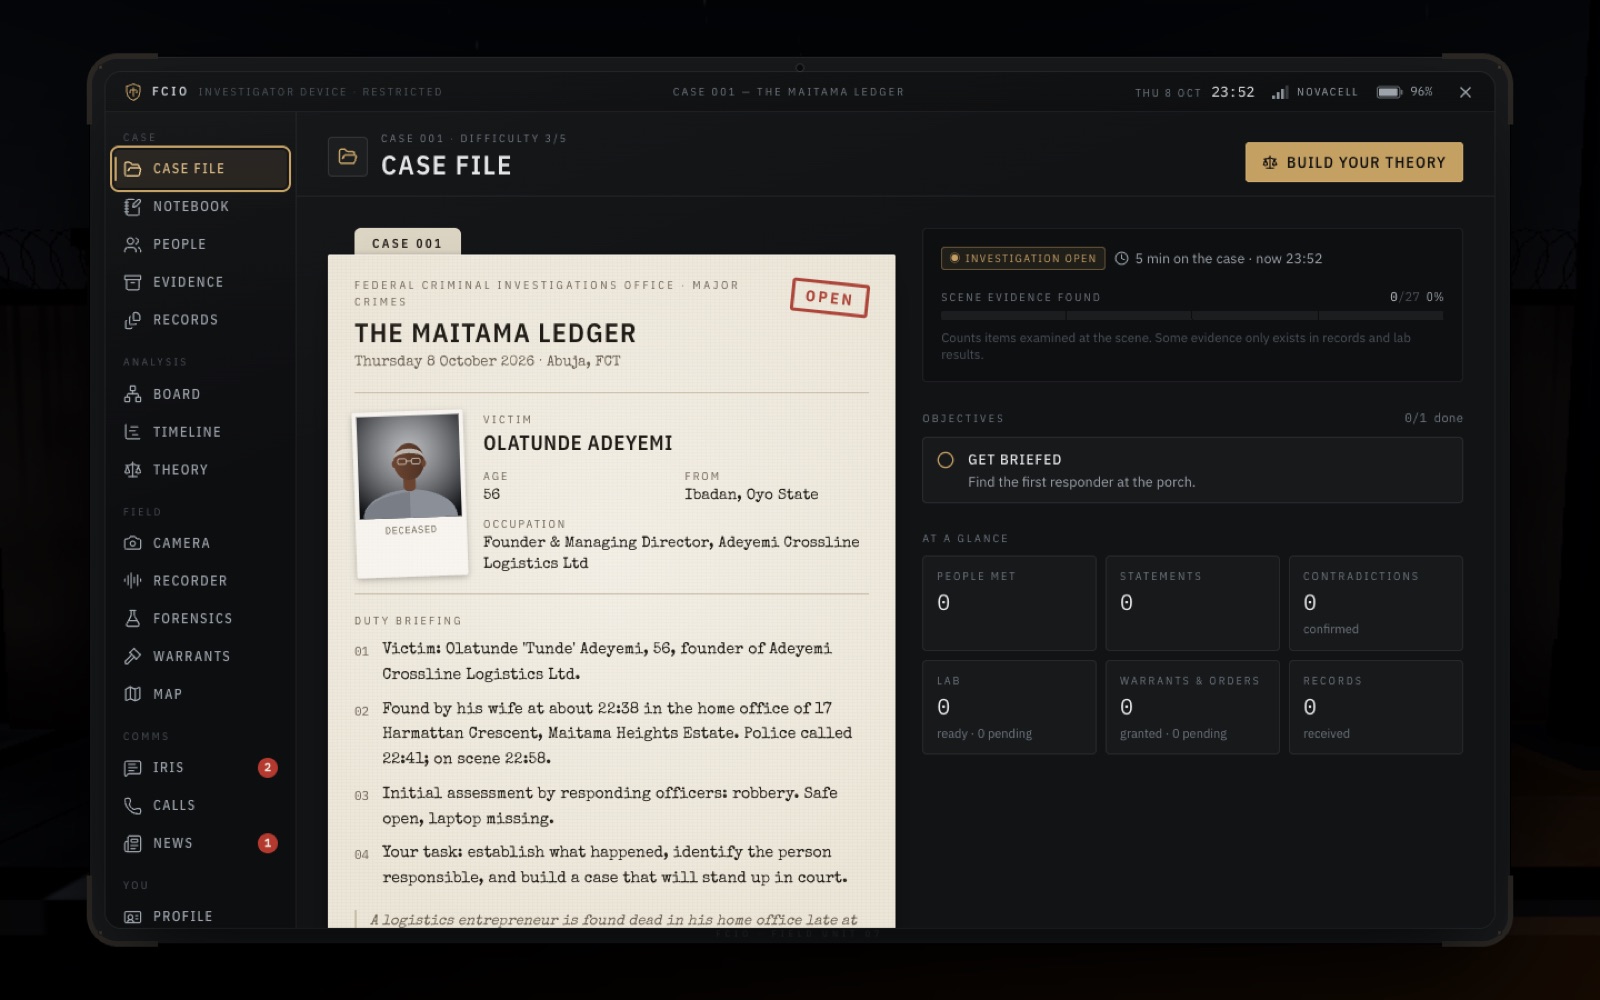Open the News icon
Image resolution: width=1600 pixels, height=1000 pixels.
[132, 844]
